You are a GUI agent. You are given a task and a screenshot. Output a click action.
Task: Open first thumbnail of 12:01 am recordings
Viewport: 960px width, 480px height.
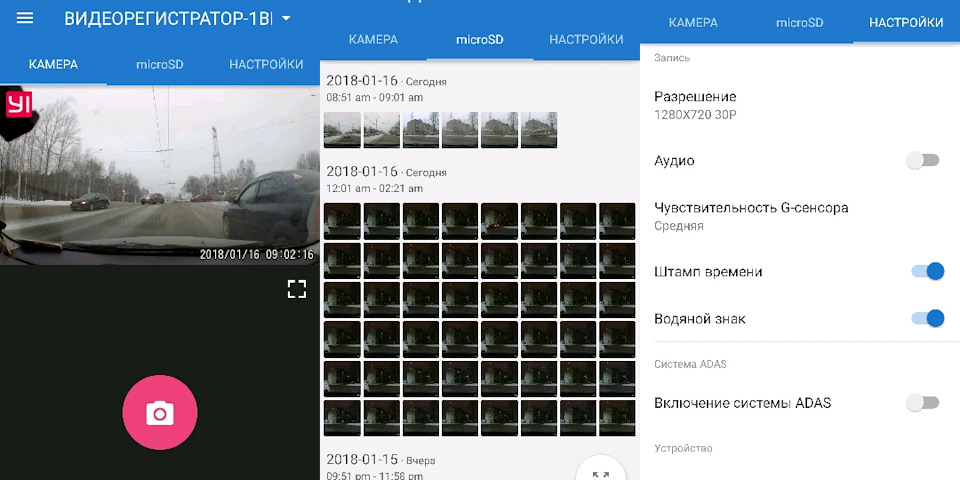pyautogui.click(x=342, y=221)
